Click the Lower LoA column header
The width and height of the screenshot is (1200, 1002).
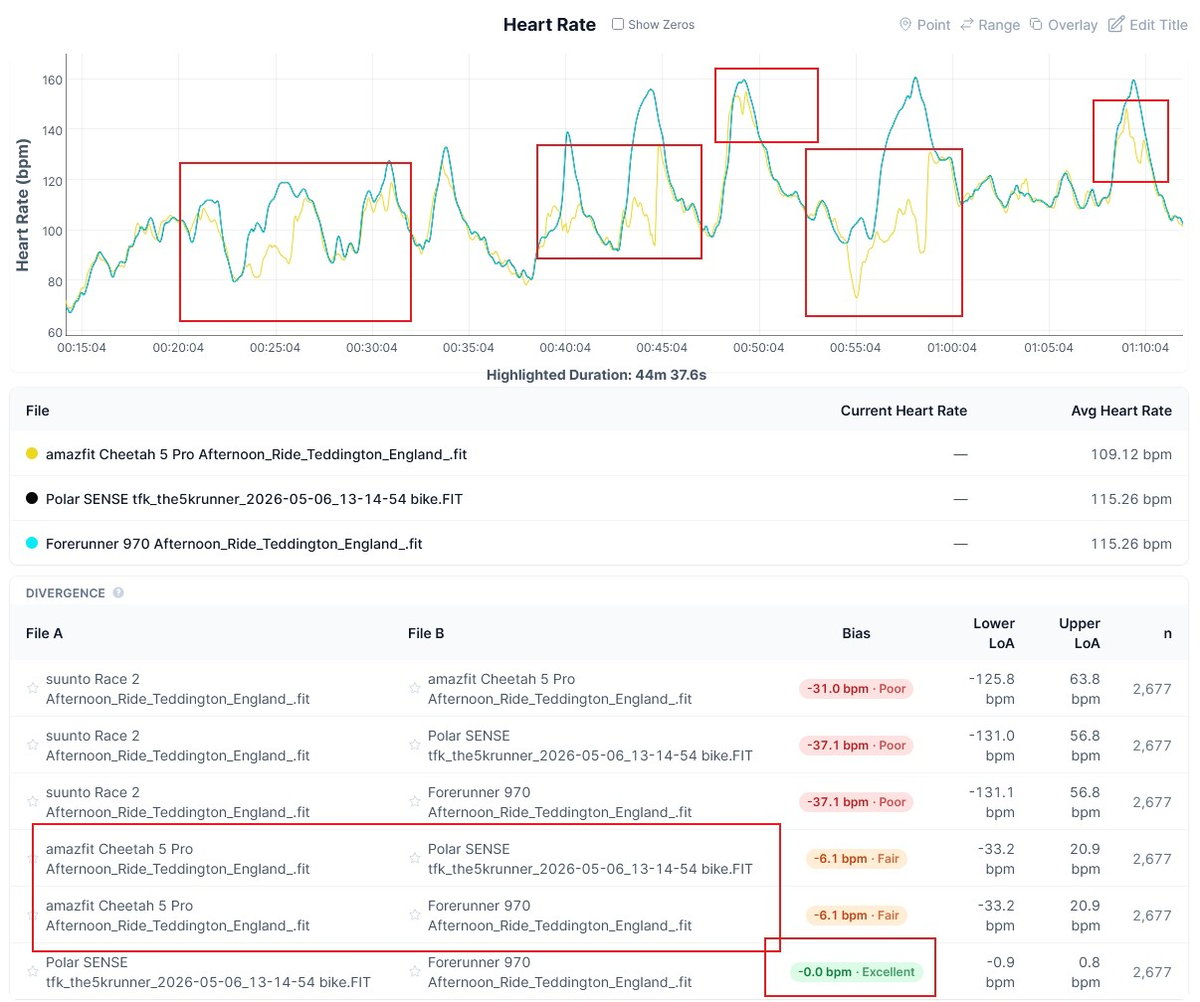(994, 633)
